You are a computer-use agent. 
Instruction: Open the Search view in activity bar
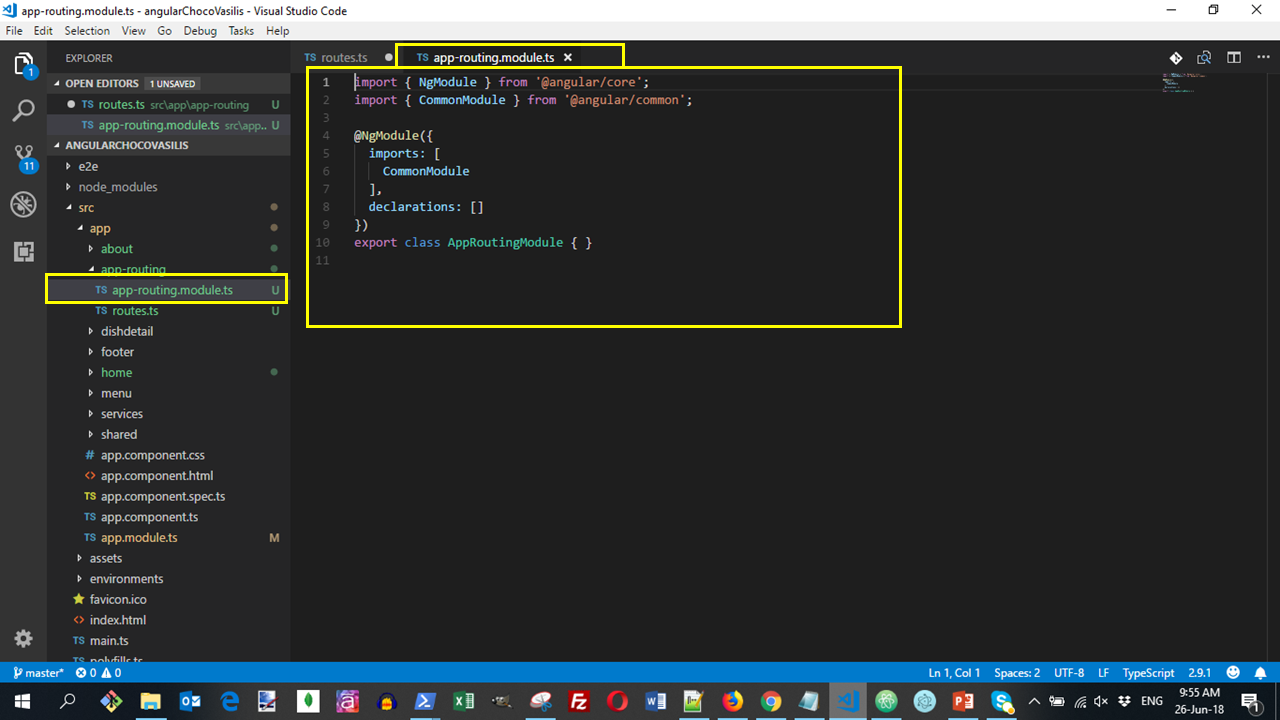23,110
